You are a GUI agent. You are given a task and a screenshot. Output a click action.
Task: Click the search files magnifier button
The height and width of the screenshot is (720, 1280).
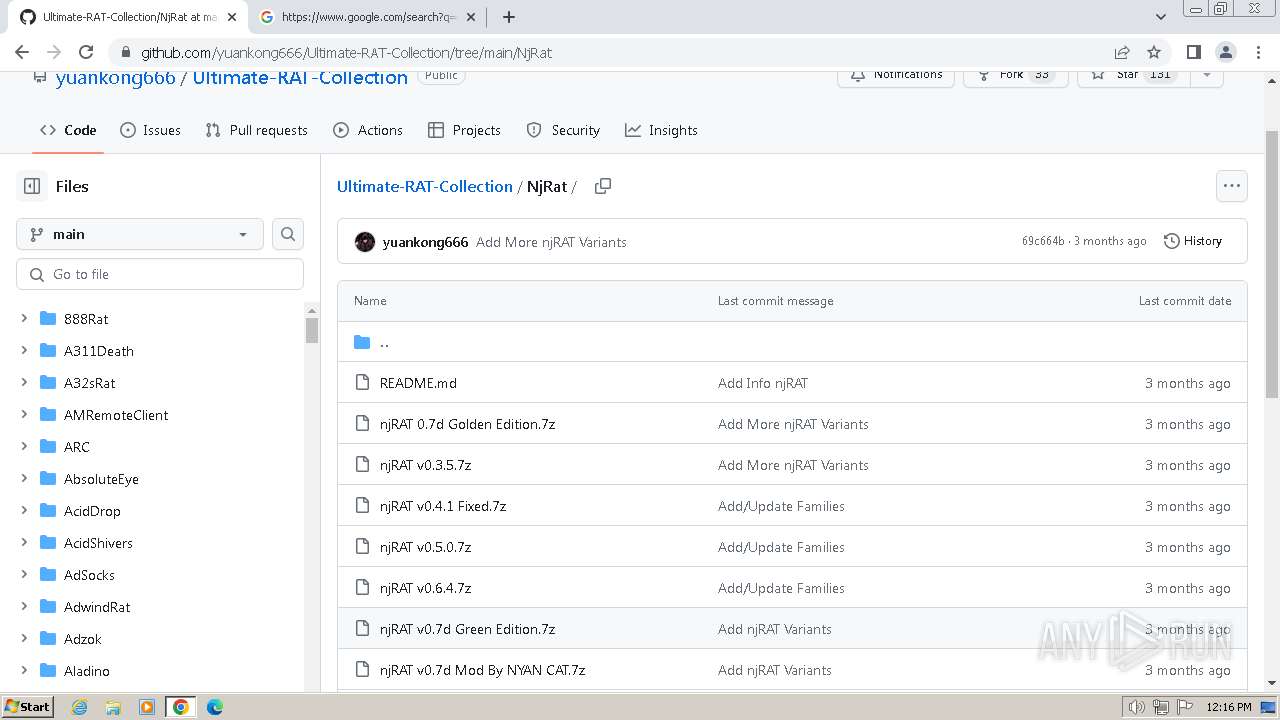coord(288,234)
